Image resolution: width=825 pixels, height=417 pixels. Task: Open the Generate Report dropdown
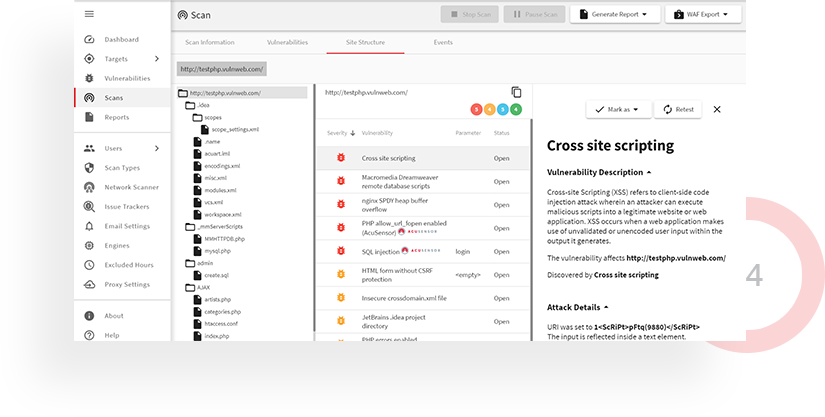pos(615,14)
